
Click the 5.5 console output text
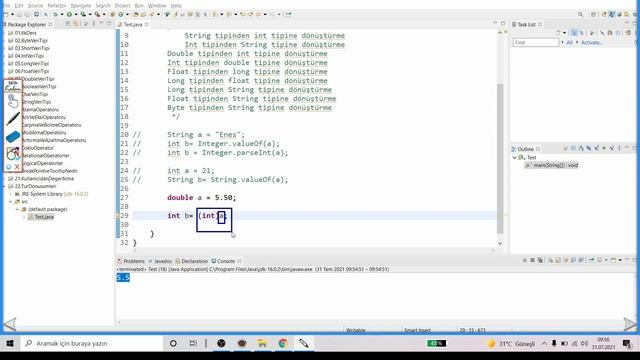(123, 278)
